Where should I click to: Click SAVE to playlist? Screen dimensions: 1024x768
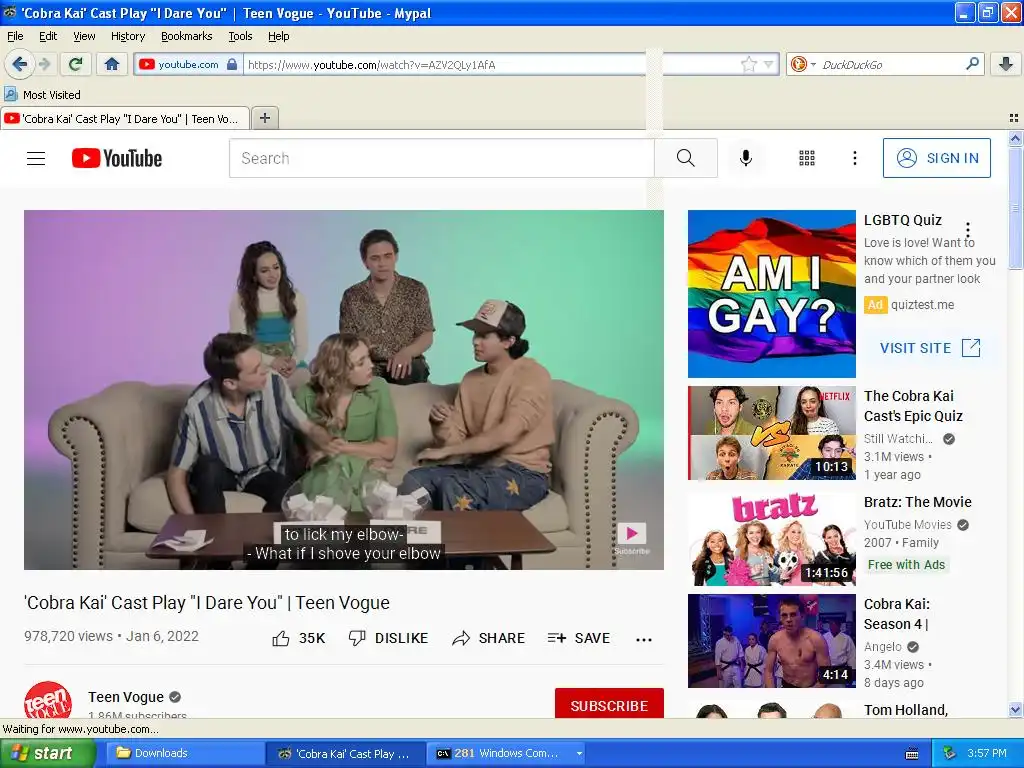point(579,638)
